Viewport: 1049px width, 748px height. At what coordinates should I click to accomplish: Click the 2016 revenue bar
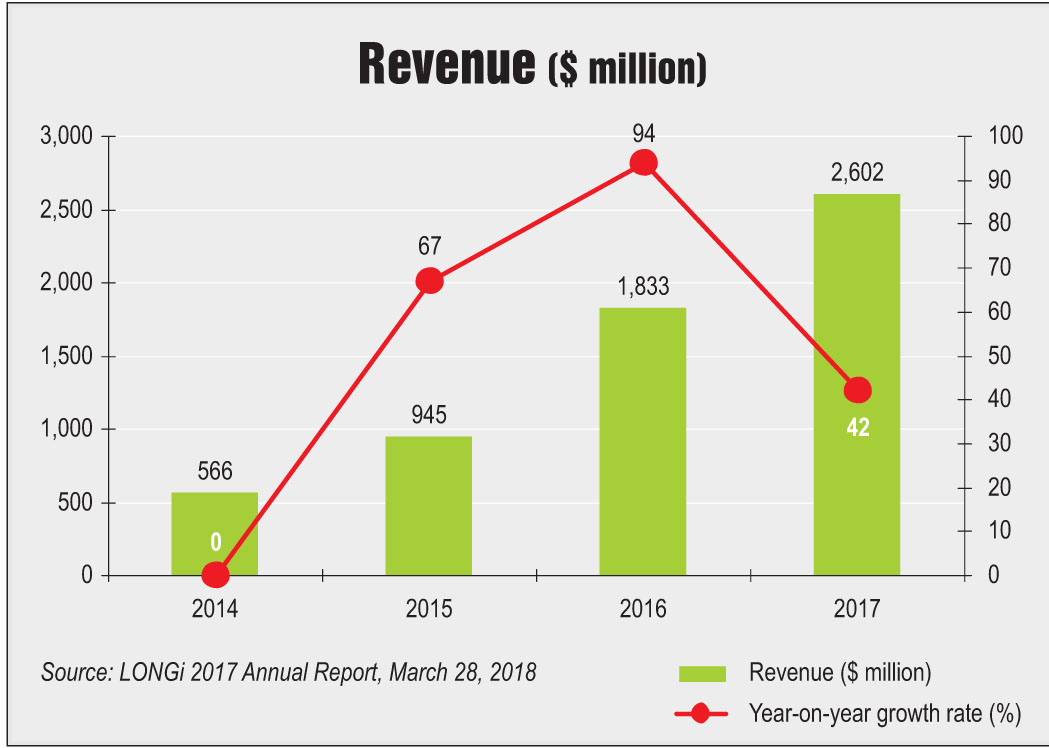pyautogui.click(x=642, y=441)
